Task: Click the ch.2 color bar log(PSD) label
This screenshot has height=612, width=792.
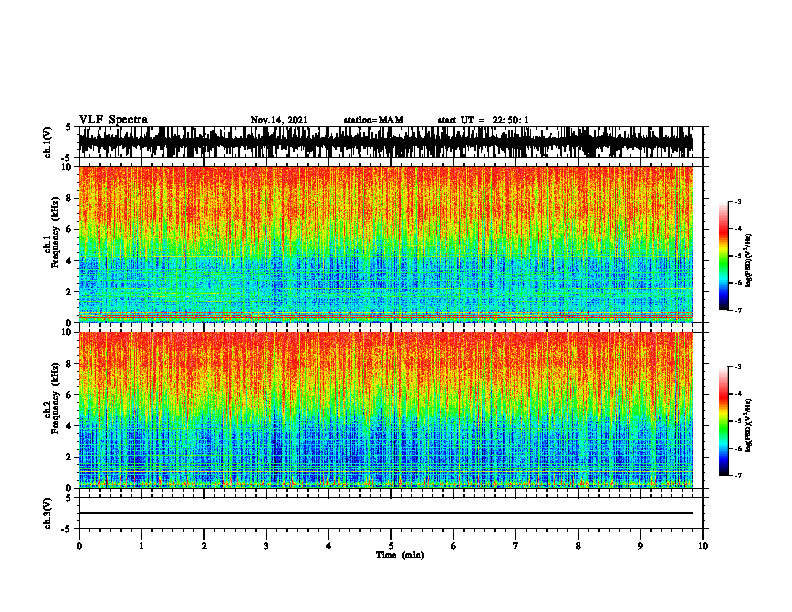Action: pos(750,425)
